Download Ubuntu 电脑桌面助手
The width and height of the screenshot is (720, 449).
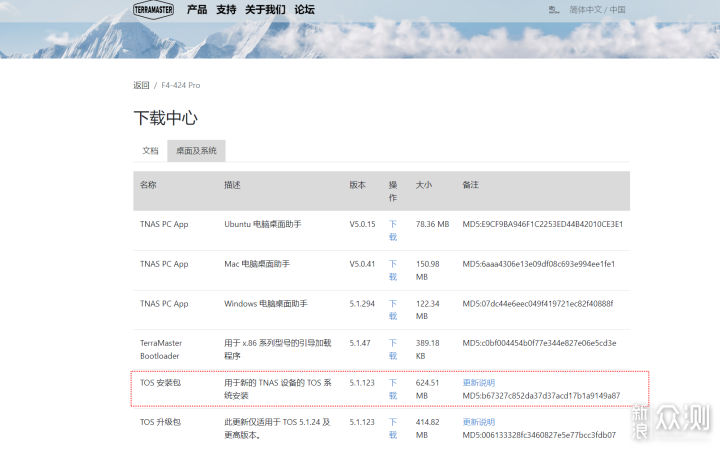(x=393, y=230)
